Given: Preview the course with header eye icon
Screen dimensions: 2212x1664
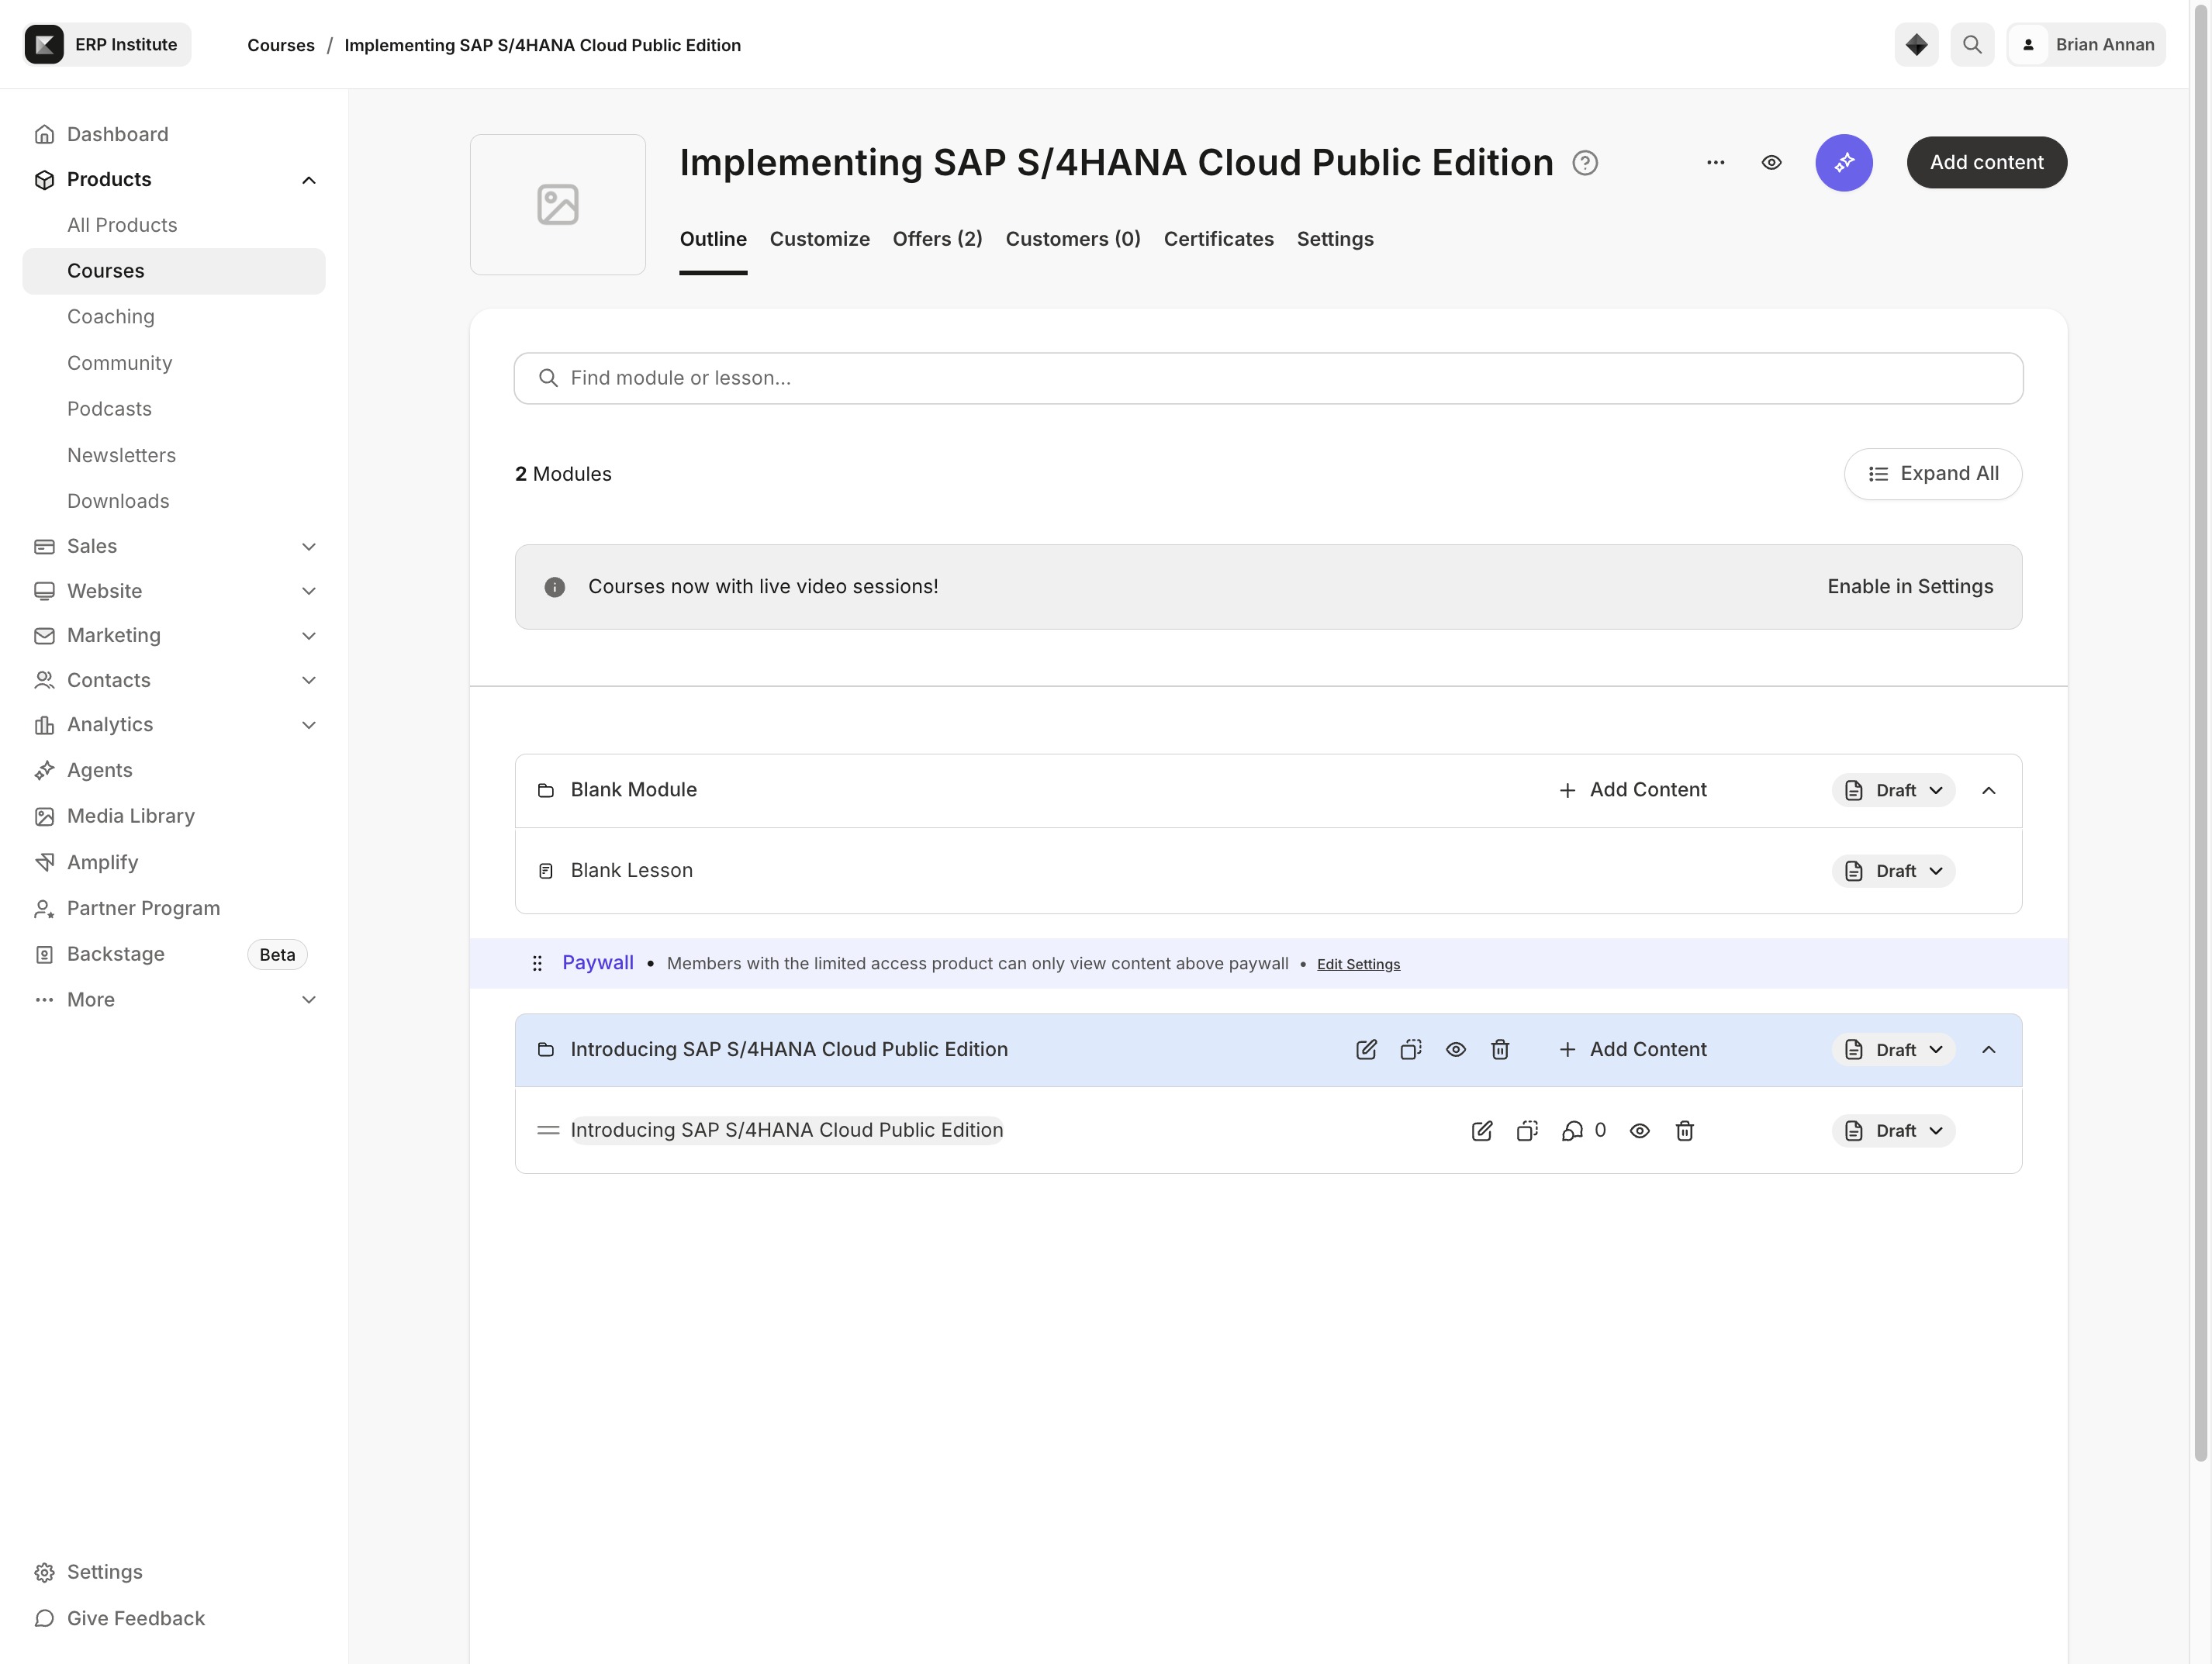Looking at the screenshot, I should (1771, 162).
